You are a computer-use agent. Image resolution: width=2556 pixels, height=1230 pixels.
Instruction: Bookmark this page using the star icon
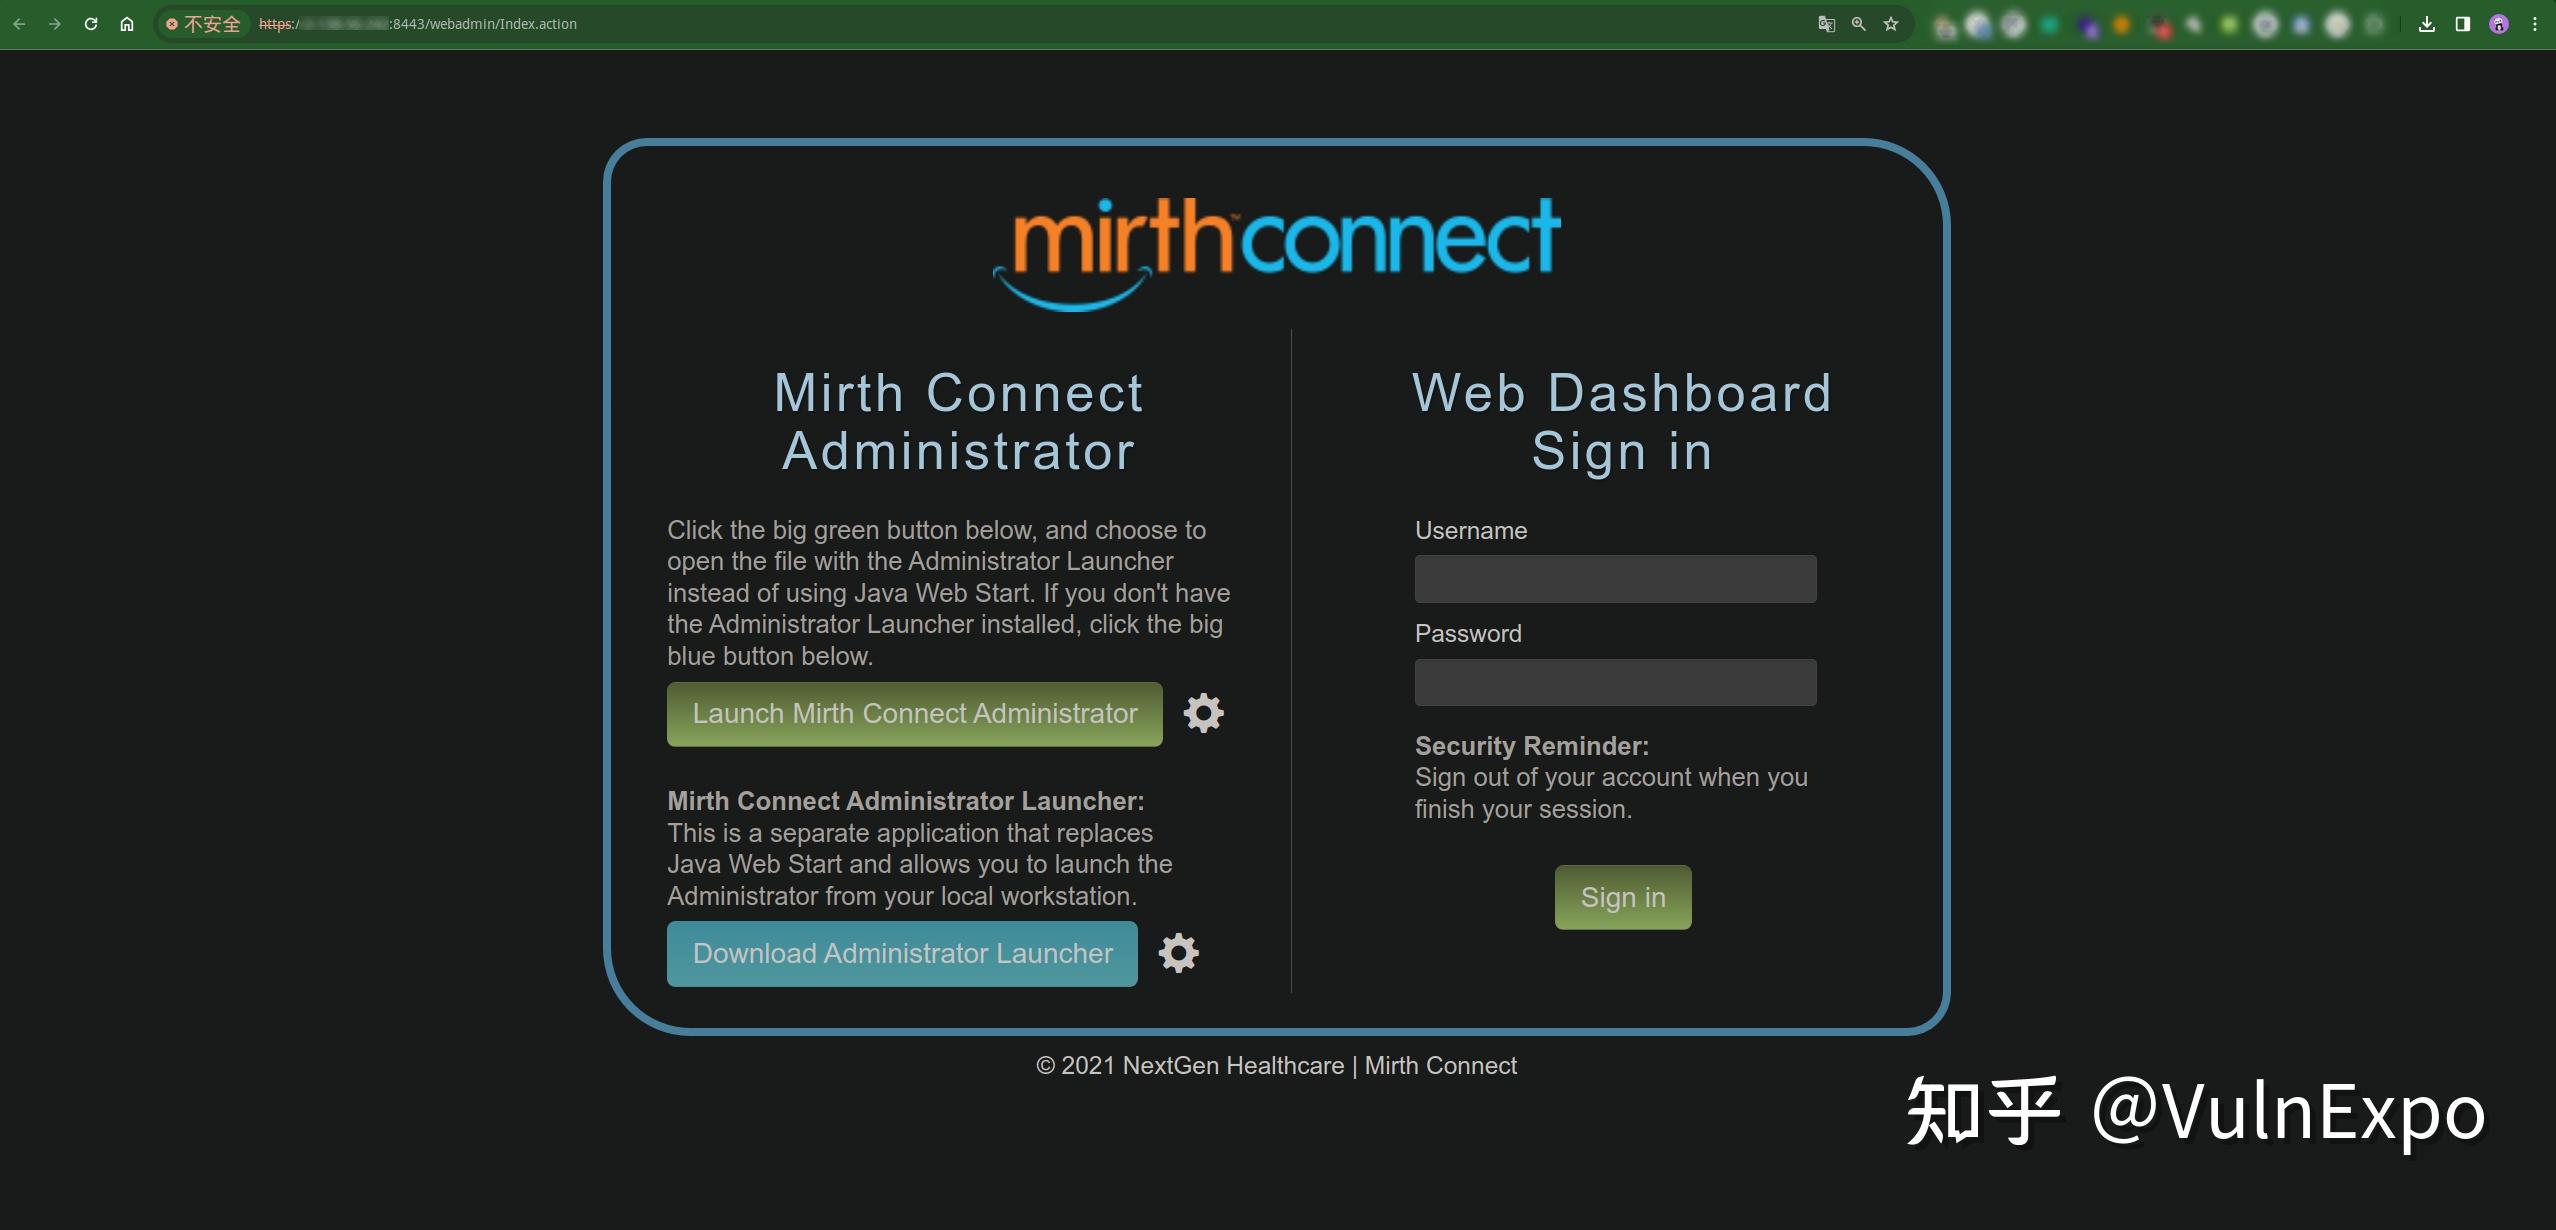[x=1891, y=23]
